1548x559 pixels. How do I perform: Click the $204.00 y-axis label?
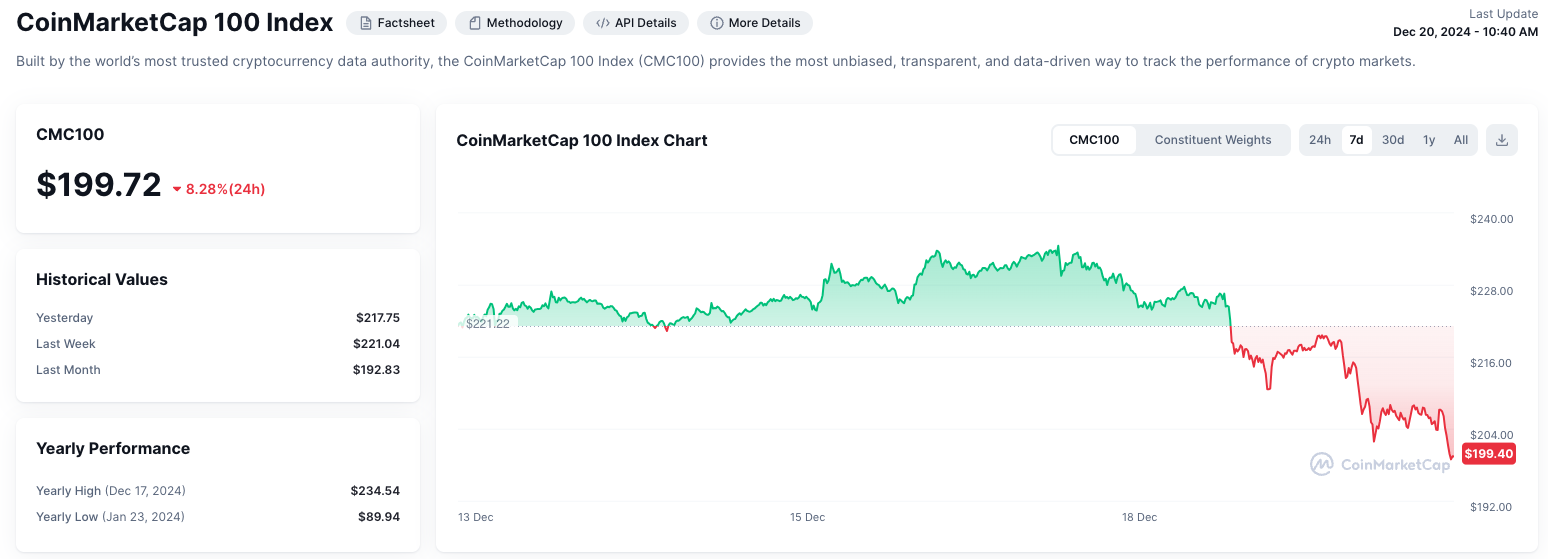1491,435
